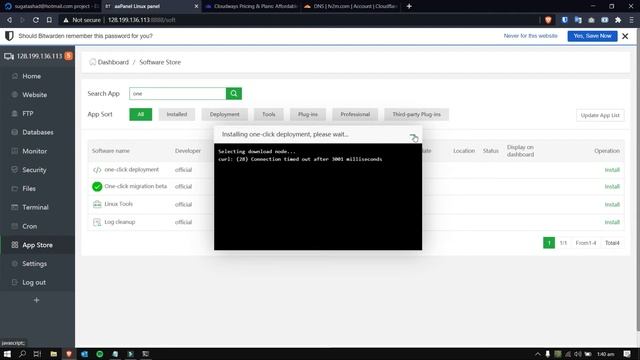Screen dimensions: 640x360
Task: Click the orange notification badge beside the IP
Action: pos(69,56)
